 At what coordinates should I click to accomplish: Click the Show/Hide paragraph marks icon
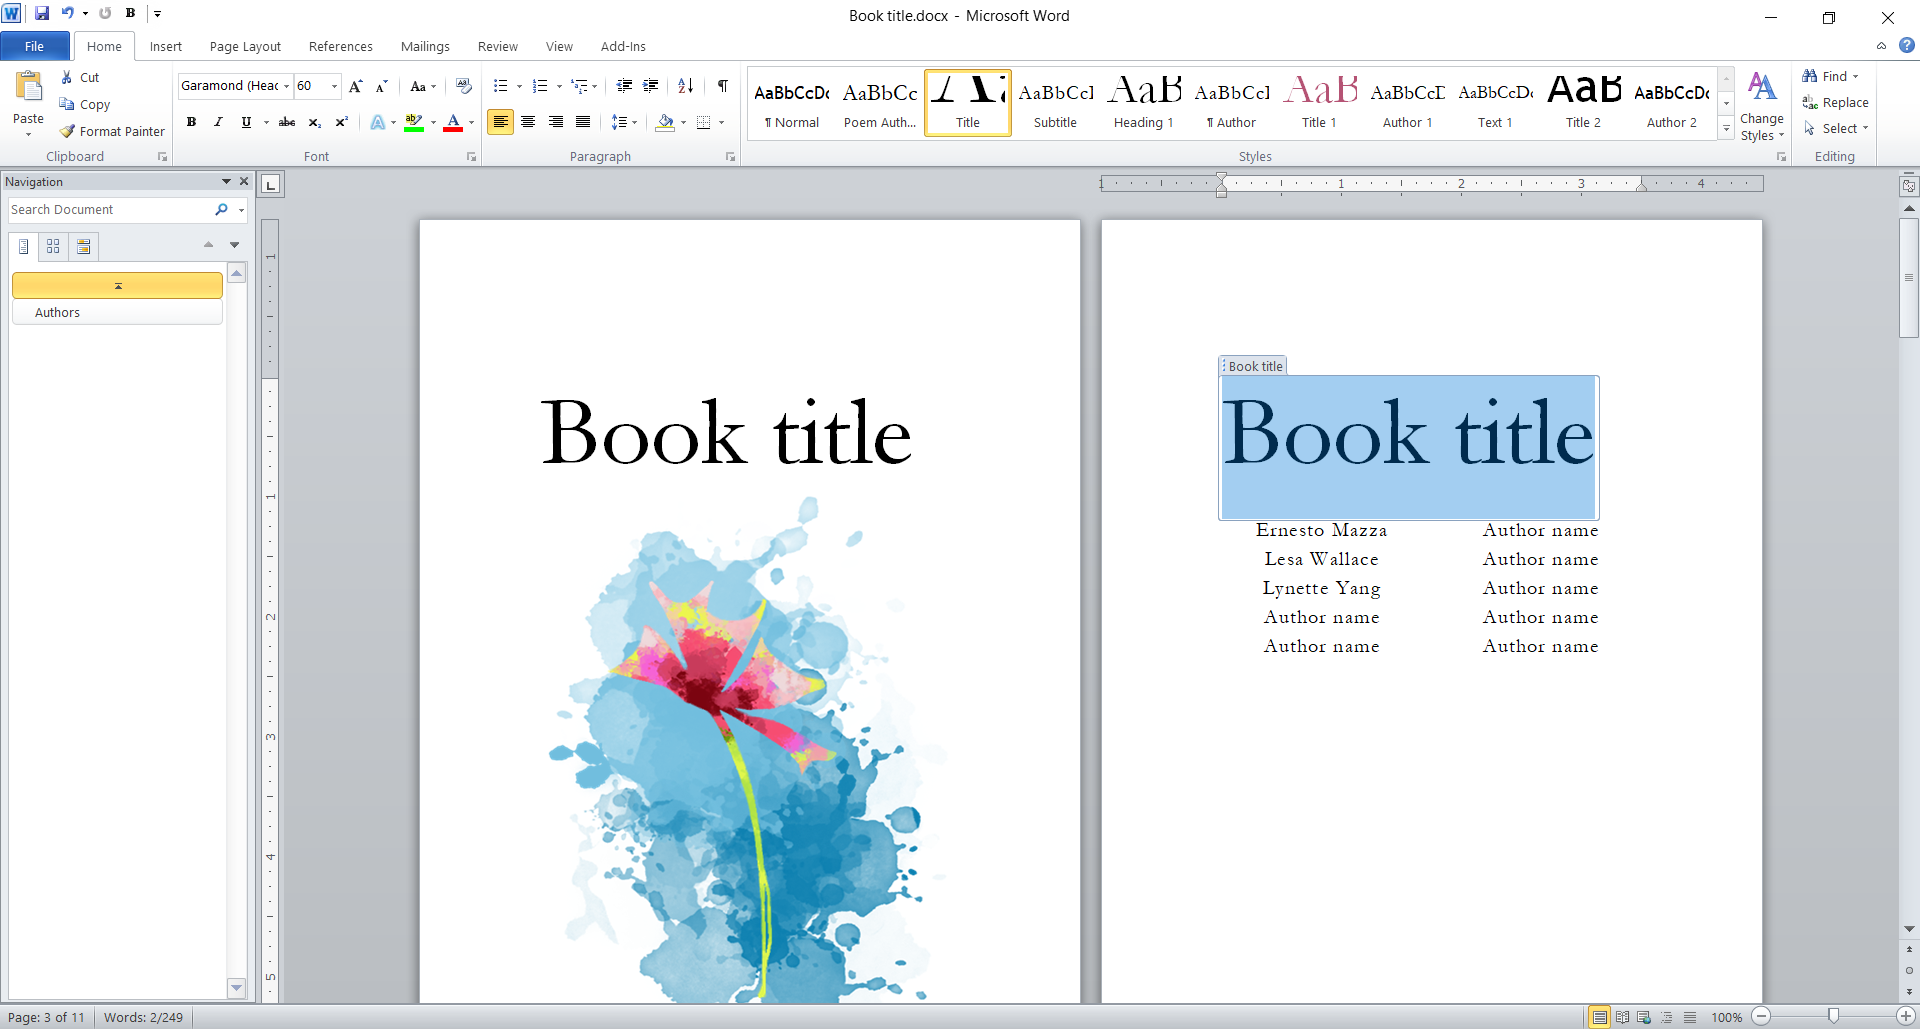pyautogui.click(x=722, y=86)
